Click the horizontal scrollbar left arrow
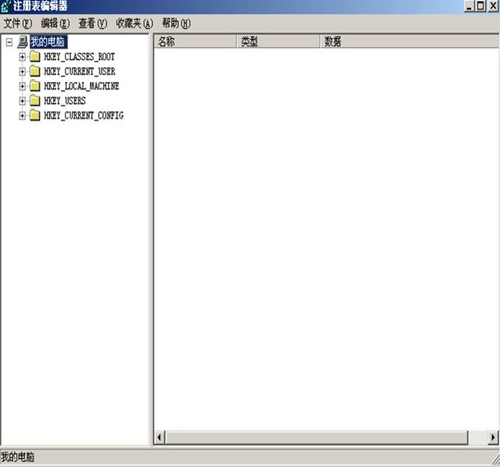The image size is (500, 467). pyautogui.click(x=160, y=437)
